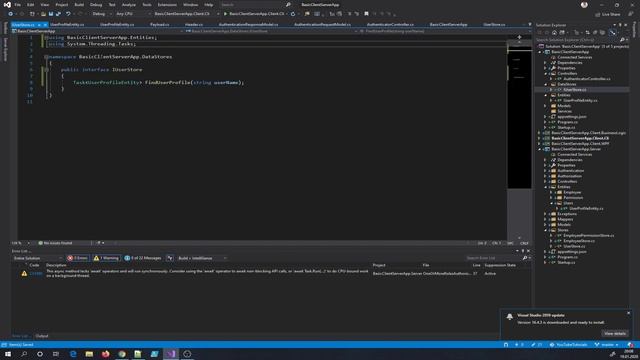Toggle Solution Explorer Preview Selected Items icon
This screenshot has width=640, height=360.
(613, 33)
